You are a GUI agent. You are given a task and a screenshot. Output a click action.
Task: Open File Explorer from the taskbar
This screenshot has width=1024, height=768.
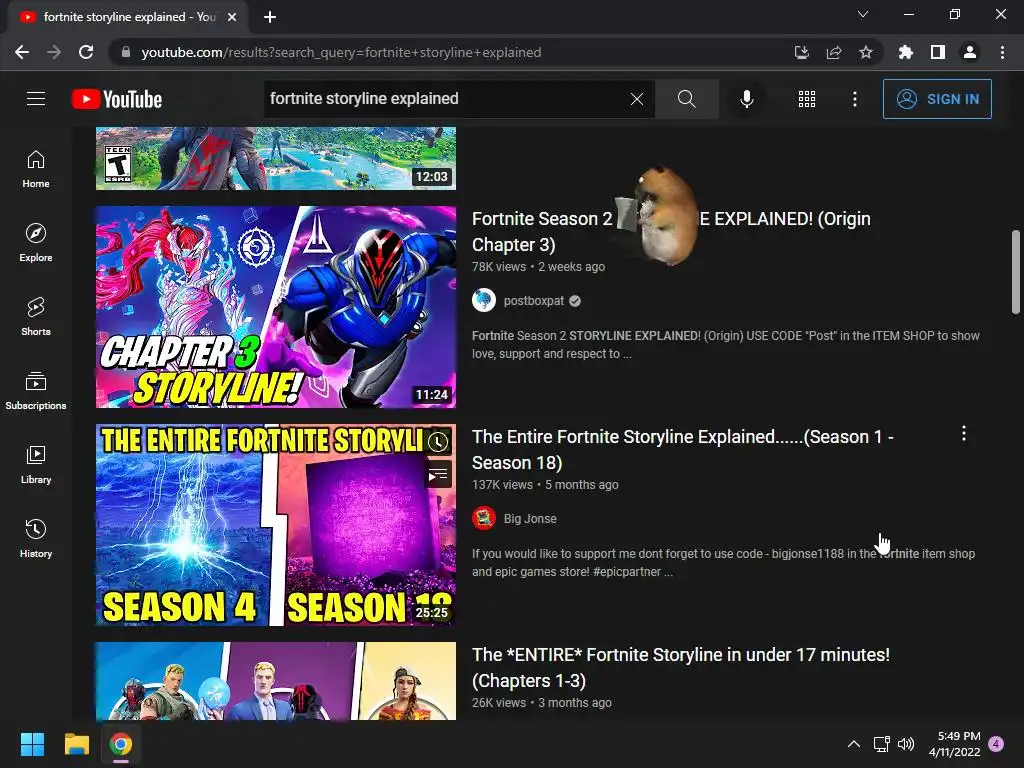[x=76, y=744]
